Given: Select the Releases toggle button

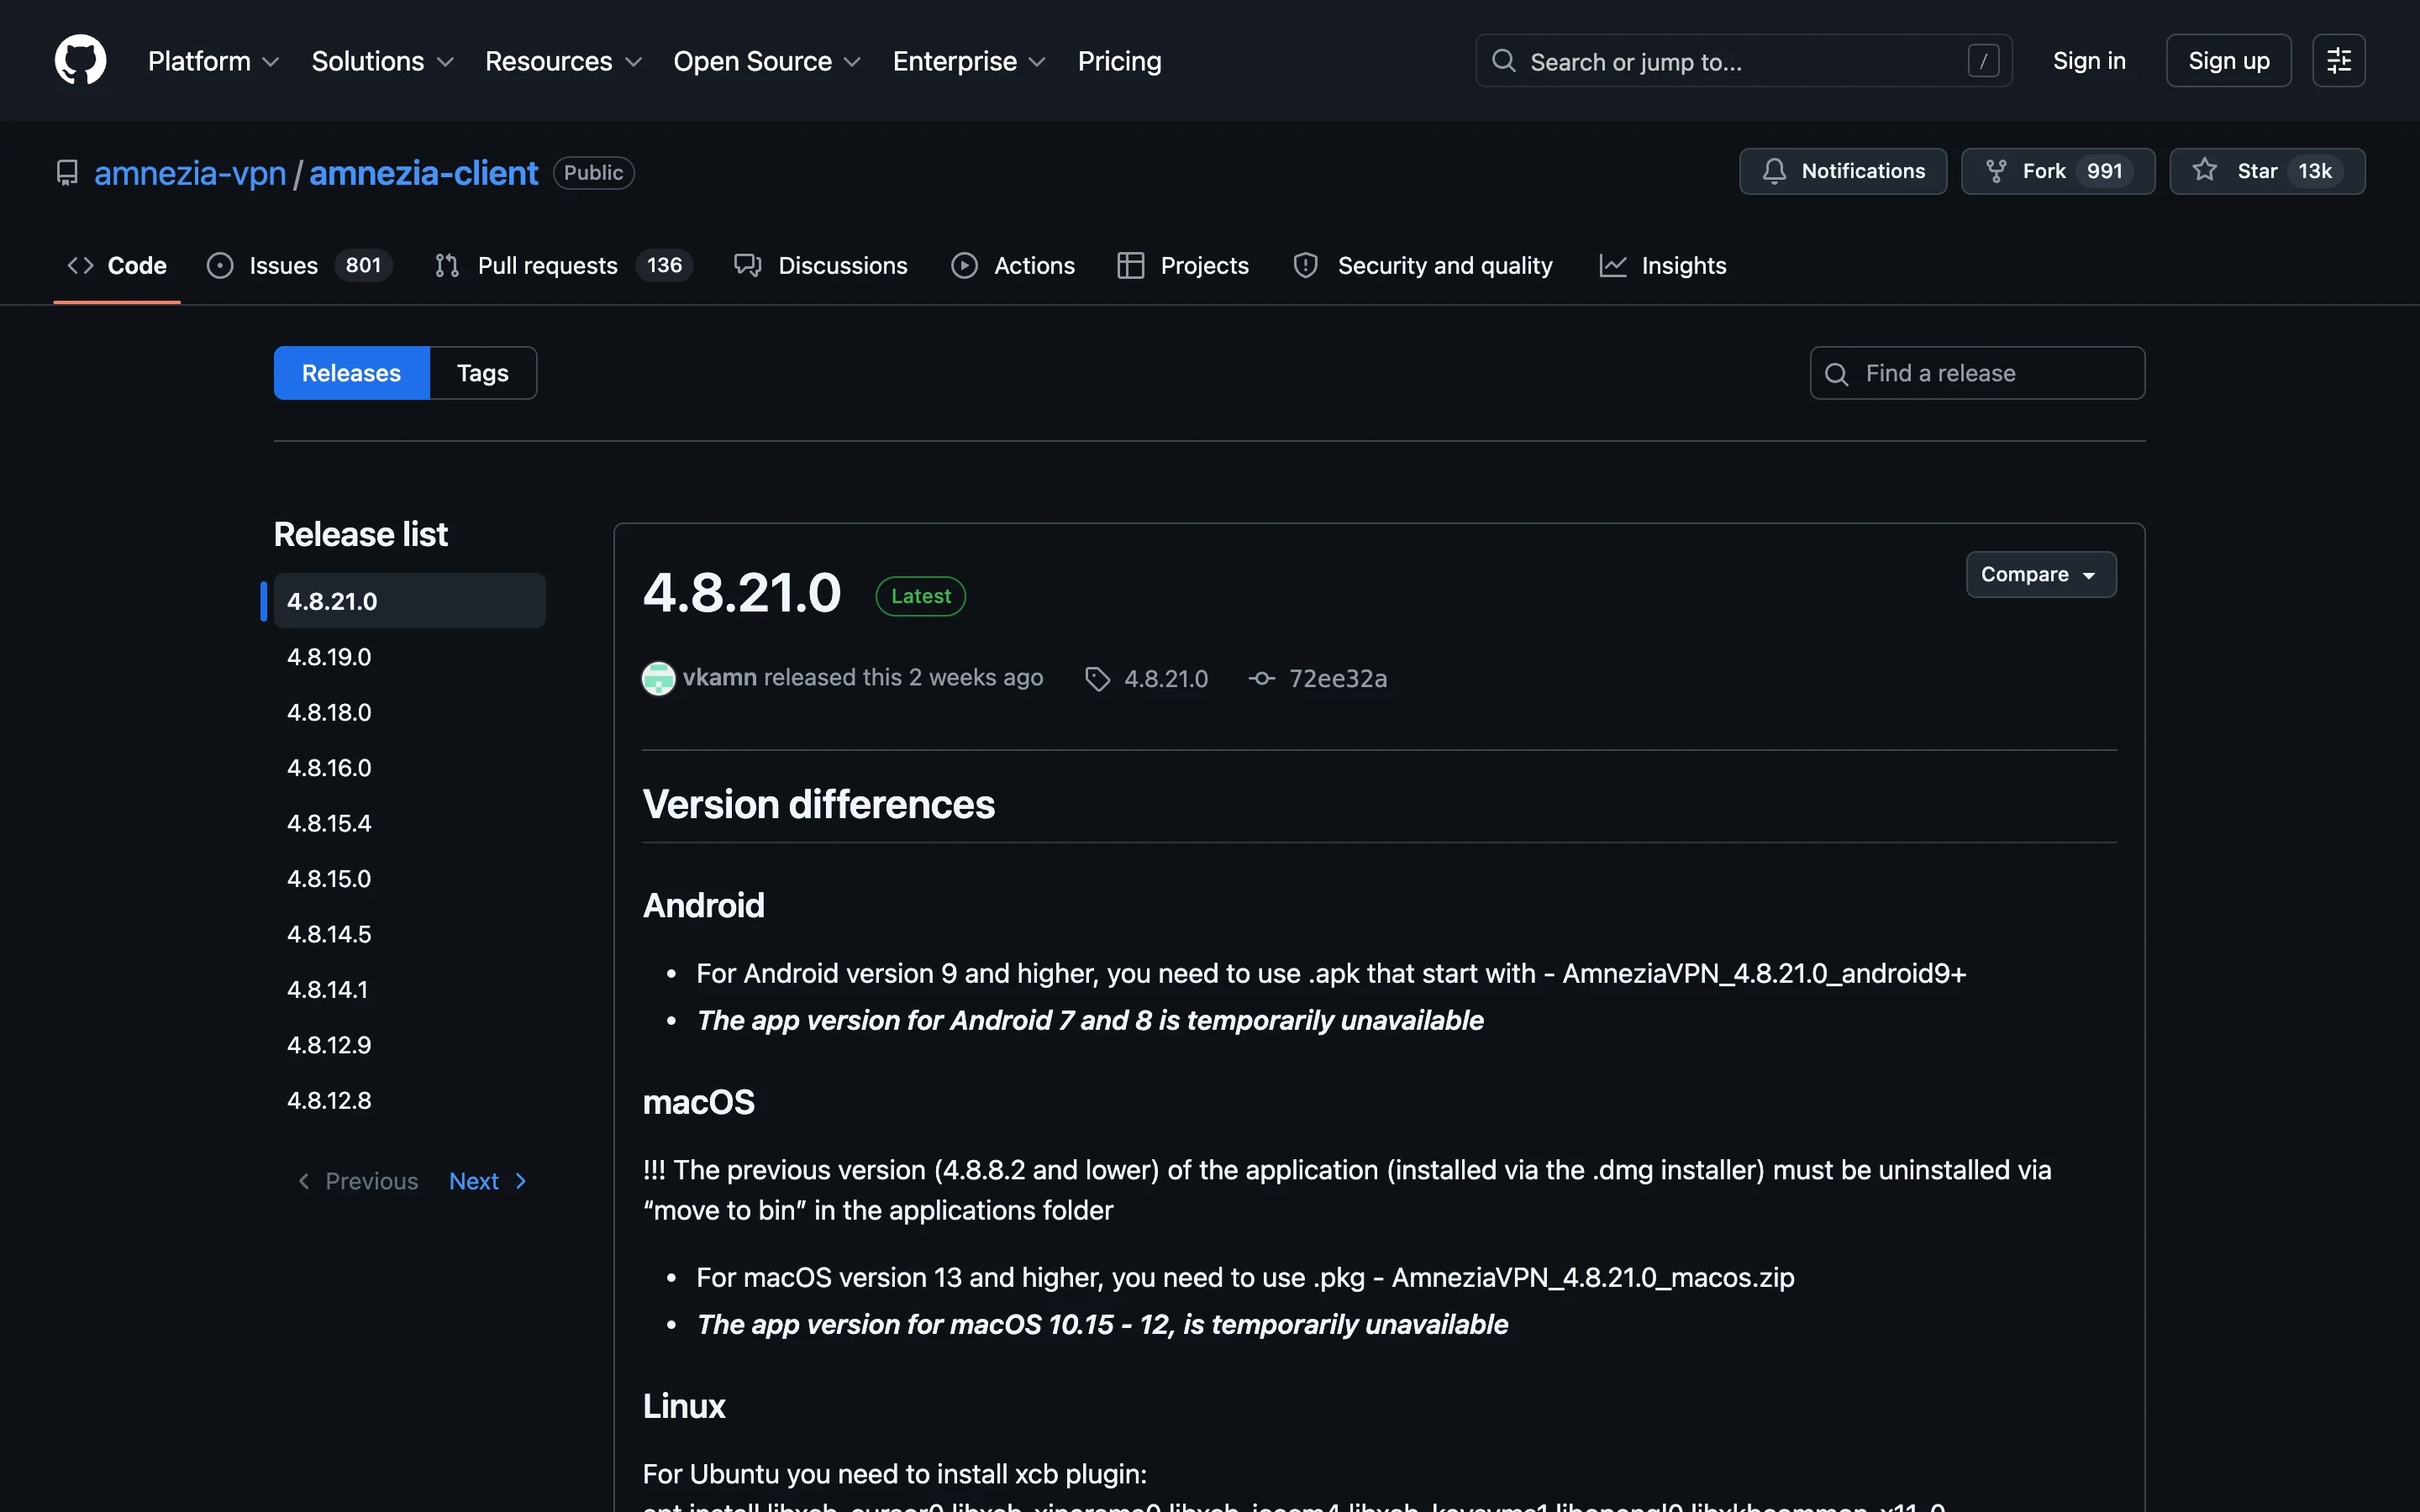Looking at the screenshot, I should [352, 373].
